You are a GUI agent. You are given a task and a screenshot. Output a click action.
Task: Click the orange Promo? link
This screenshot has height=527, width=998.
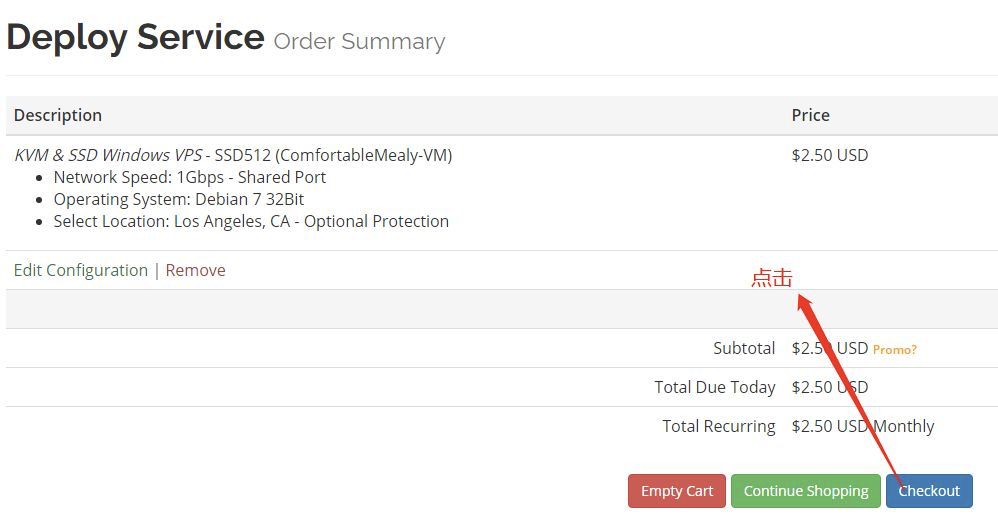pos(894,350)
